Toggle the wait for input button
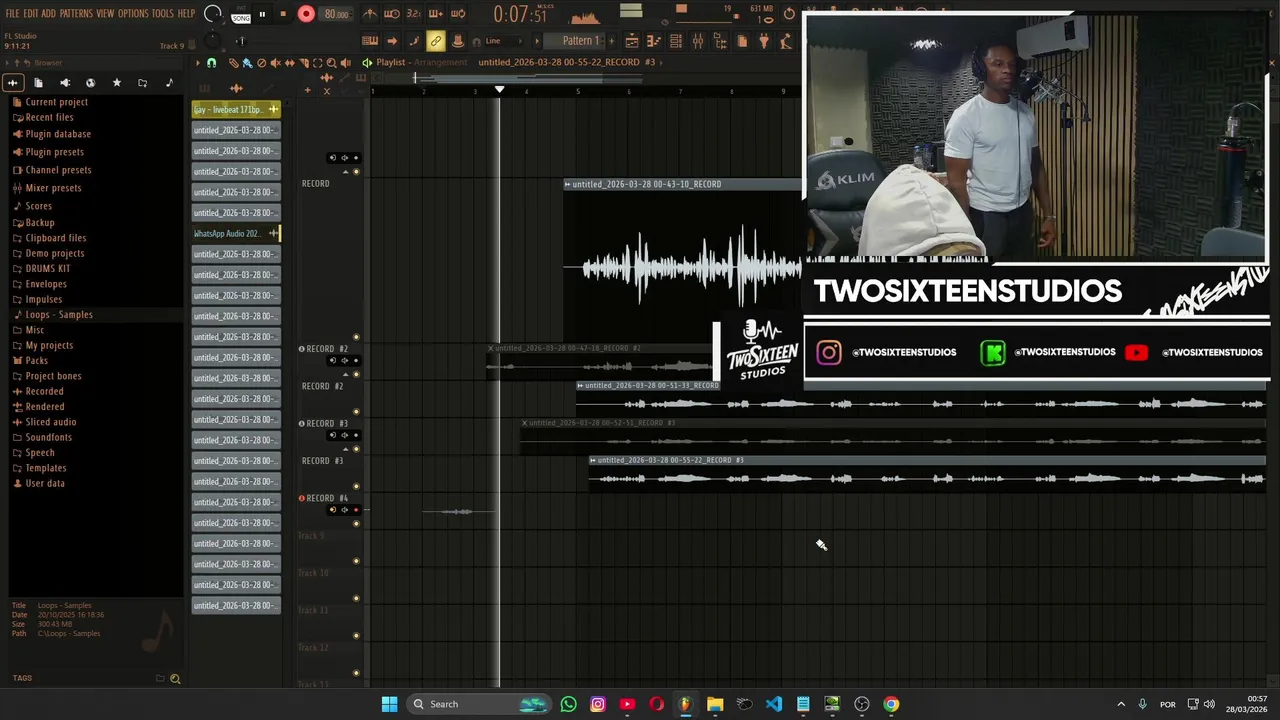 coord(392,14)
